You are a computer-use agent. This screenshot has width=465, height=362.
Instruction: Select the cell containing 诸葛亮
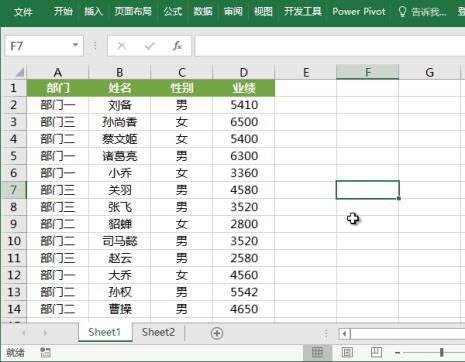tap(120, 156)
